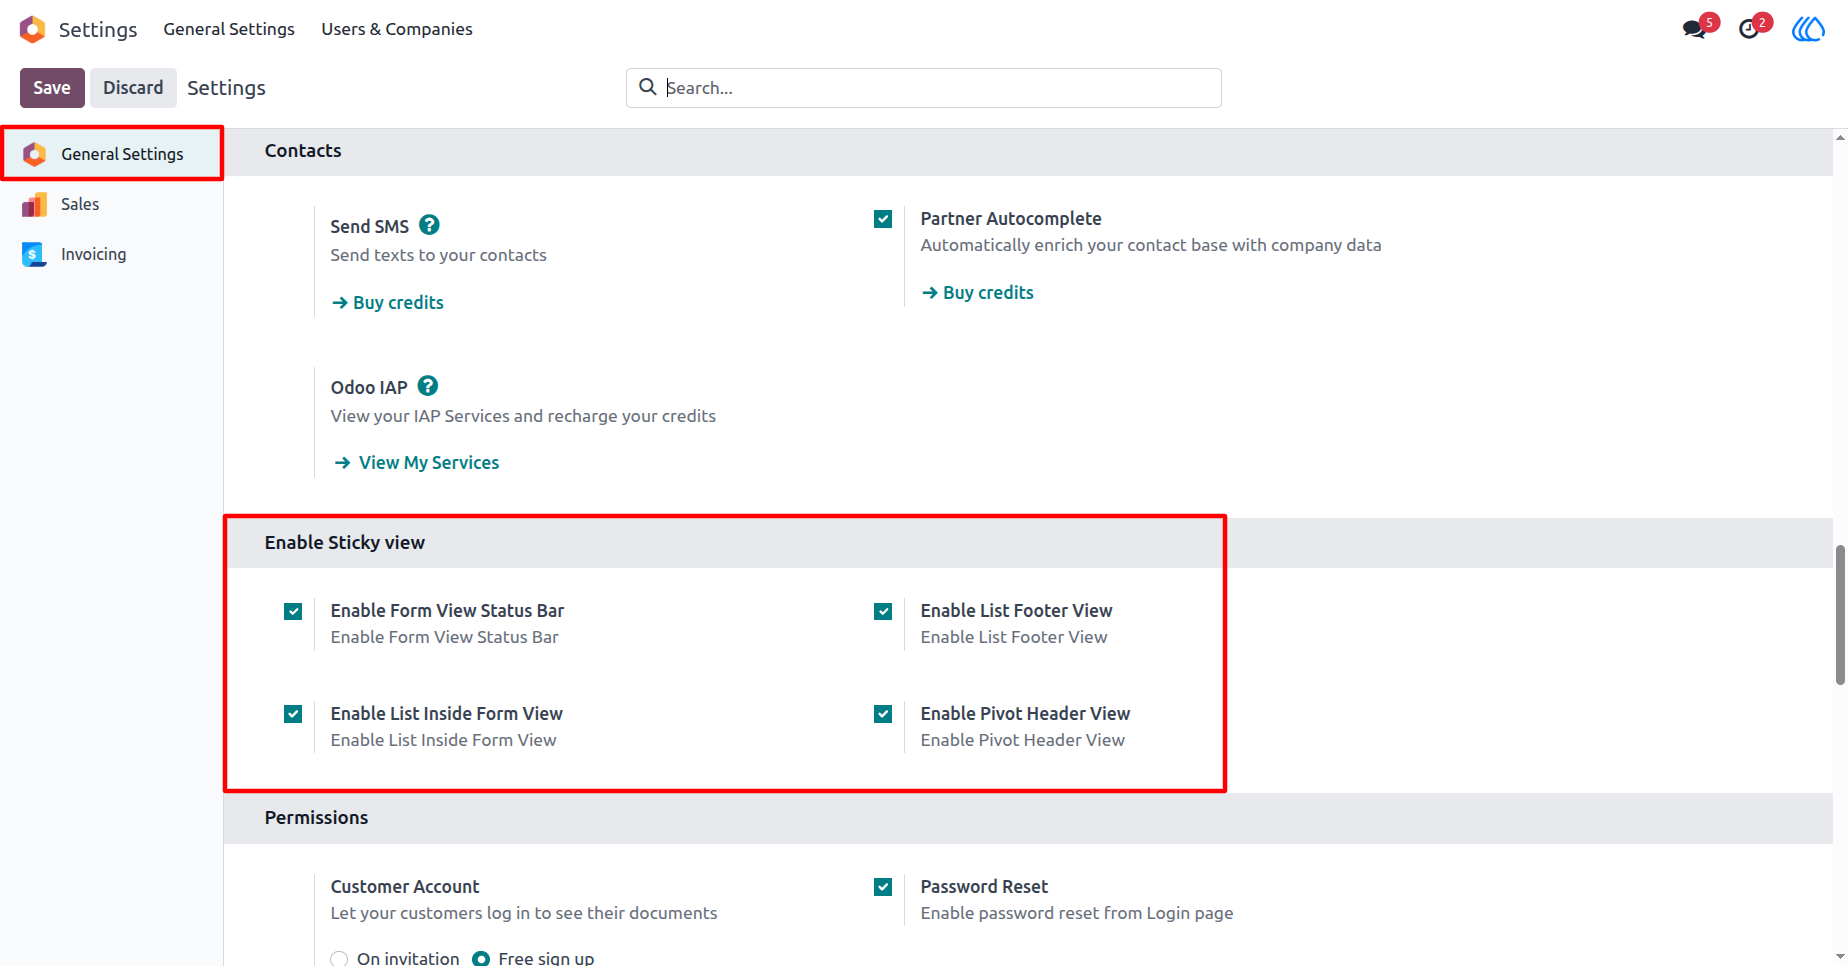Toggle Enable Pivot Header View checkbox
This screenshot has width=1848, height=966.
pos(883,714)
